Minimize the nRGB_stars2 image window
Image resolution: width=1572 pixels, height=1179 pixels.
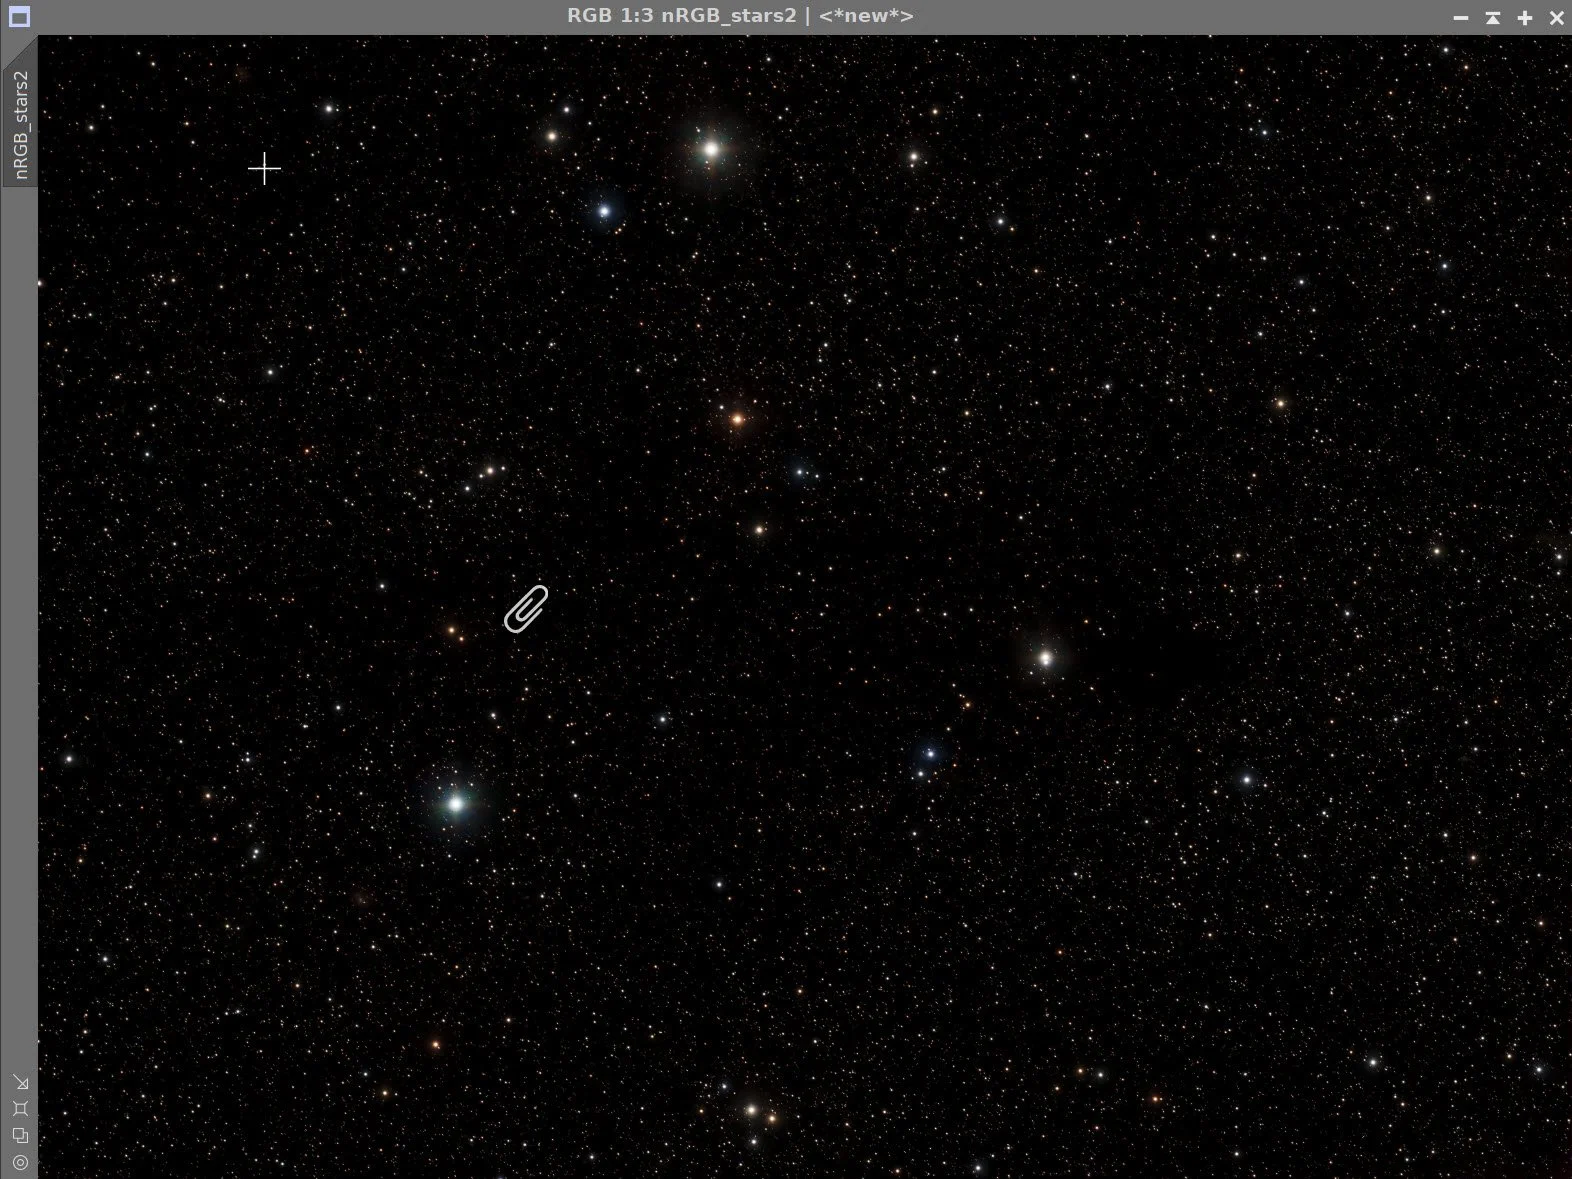[1461, 18]
